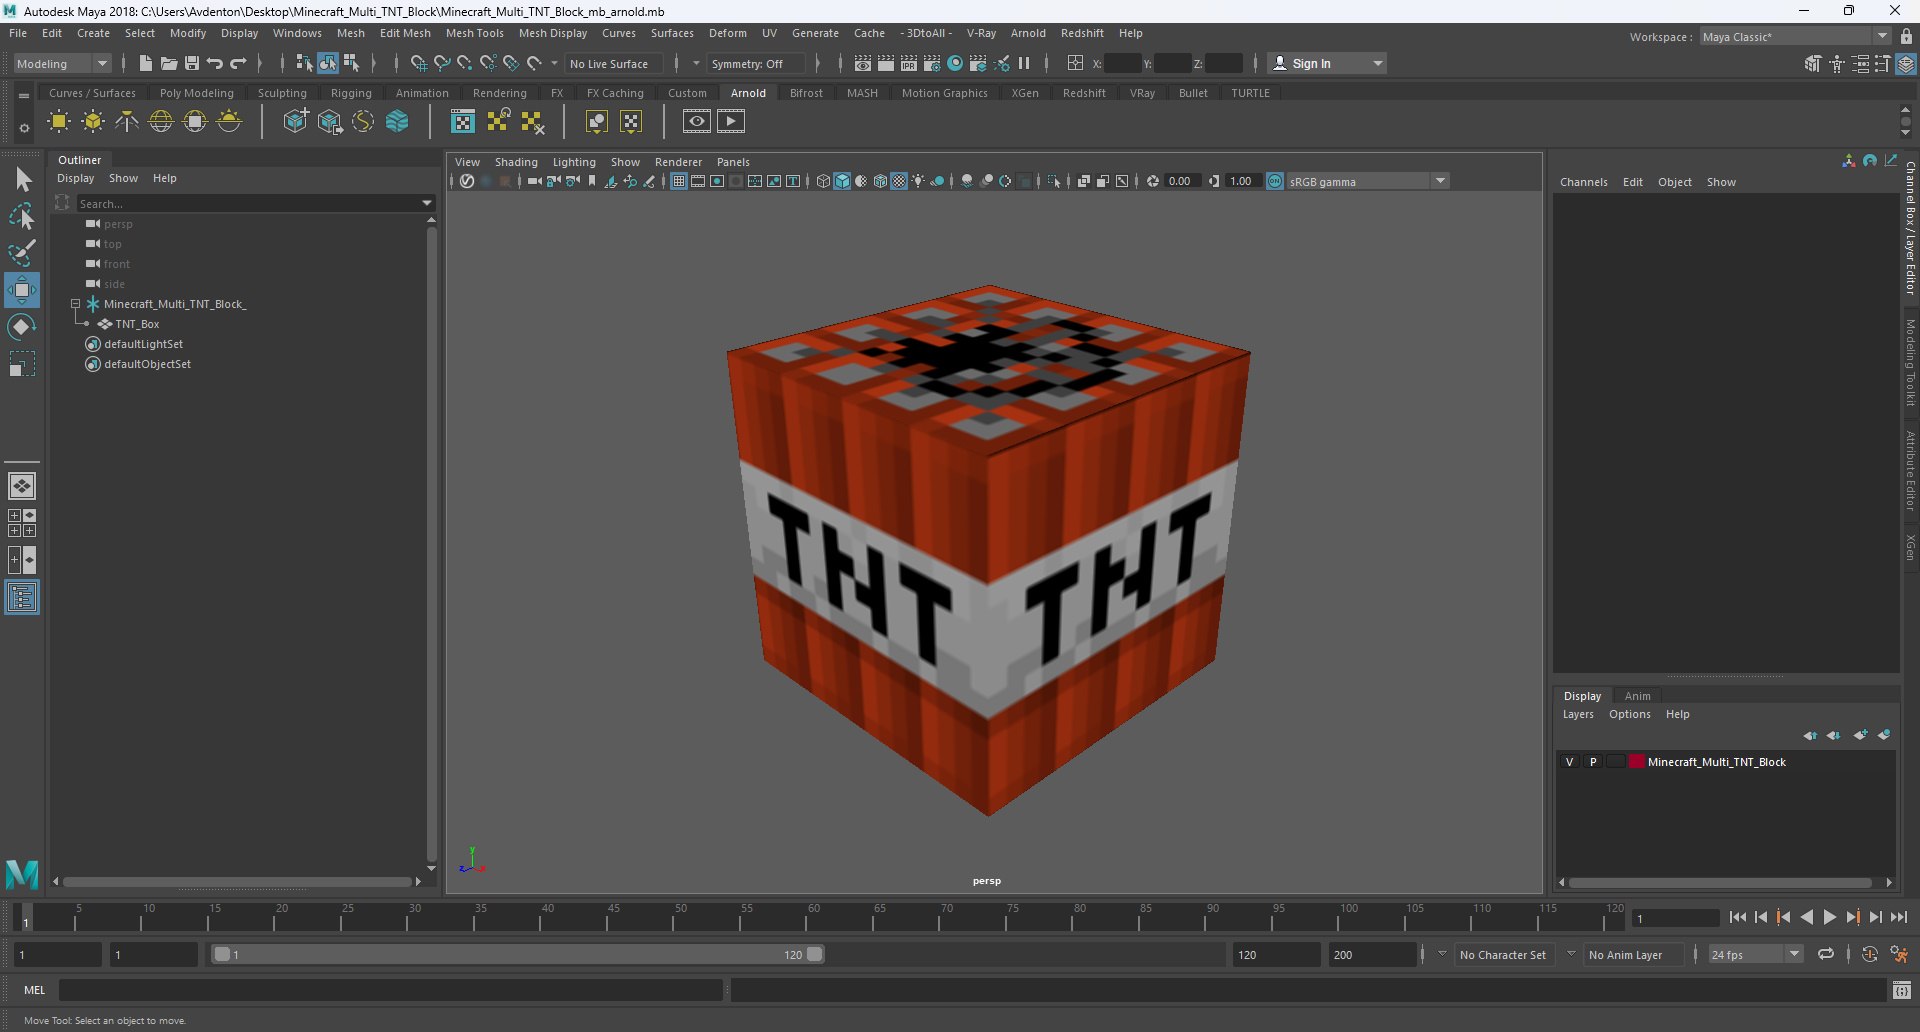Open the No Character Set dropdown arrow
Screen dimensions: 1920x1032
1442,954
